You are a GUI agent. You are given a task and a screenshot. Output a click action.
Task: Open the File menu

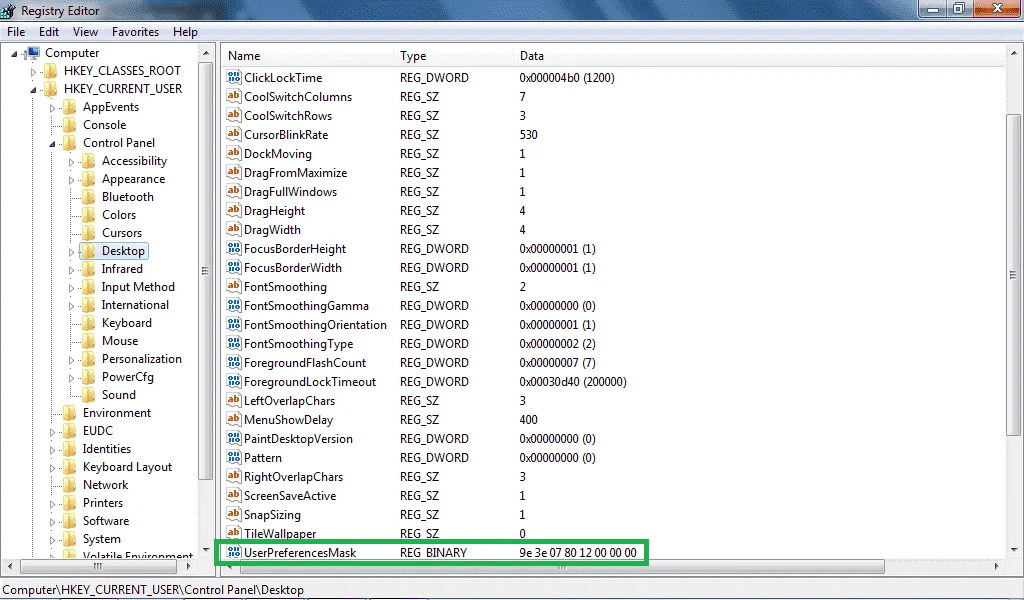point(16,31)
